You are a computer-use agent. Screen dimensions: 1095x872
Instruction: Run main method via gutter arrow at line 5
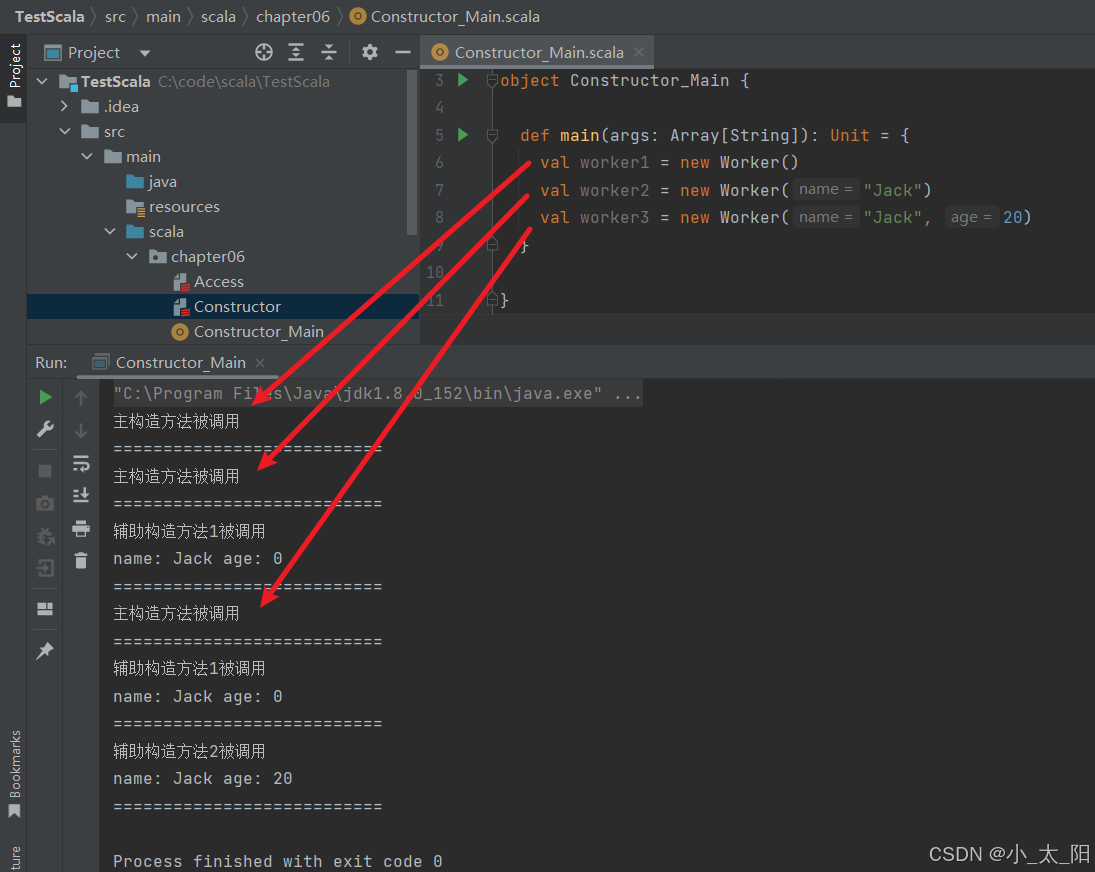(x=462, y=134)
